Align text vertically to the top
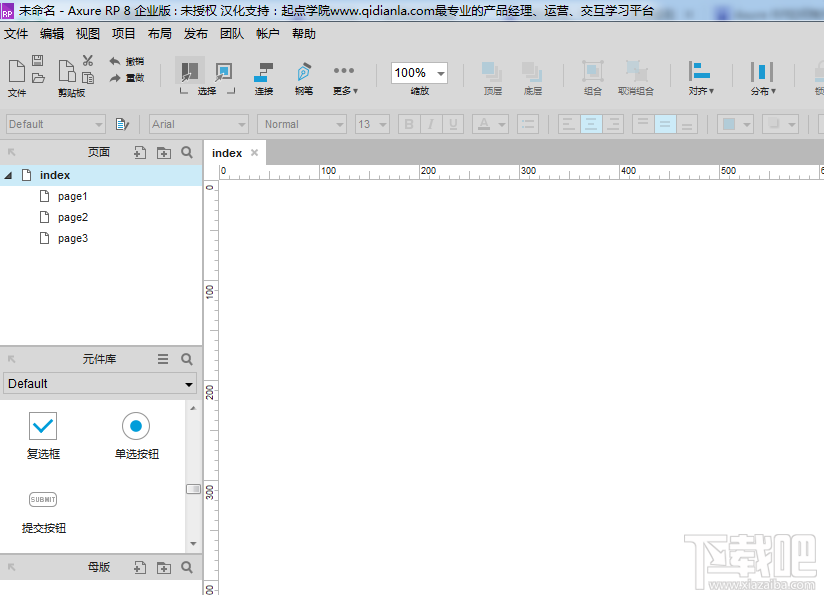Image resolution: width=824 pixels, height=595 pixels. 643,125
